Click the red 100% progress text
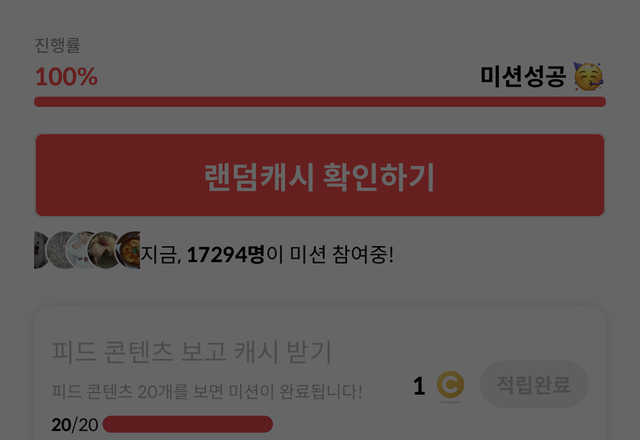 [67, 77]
